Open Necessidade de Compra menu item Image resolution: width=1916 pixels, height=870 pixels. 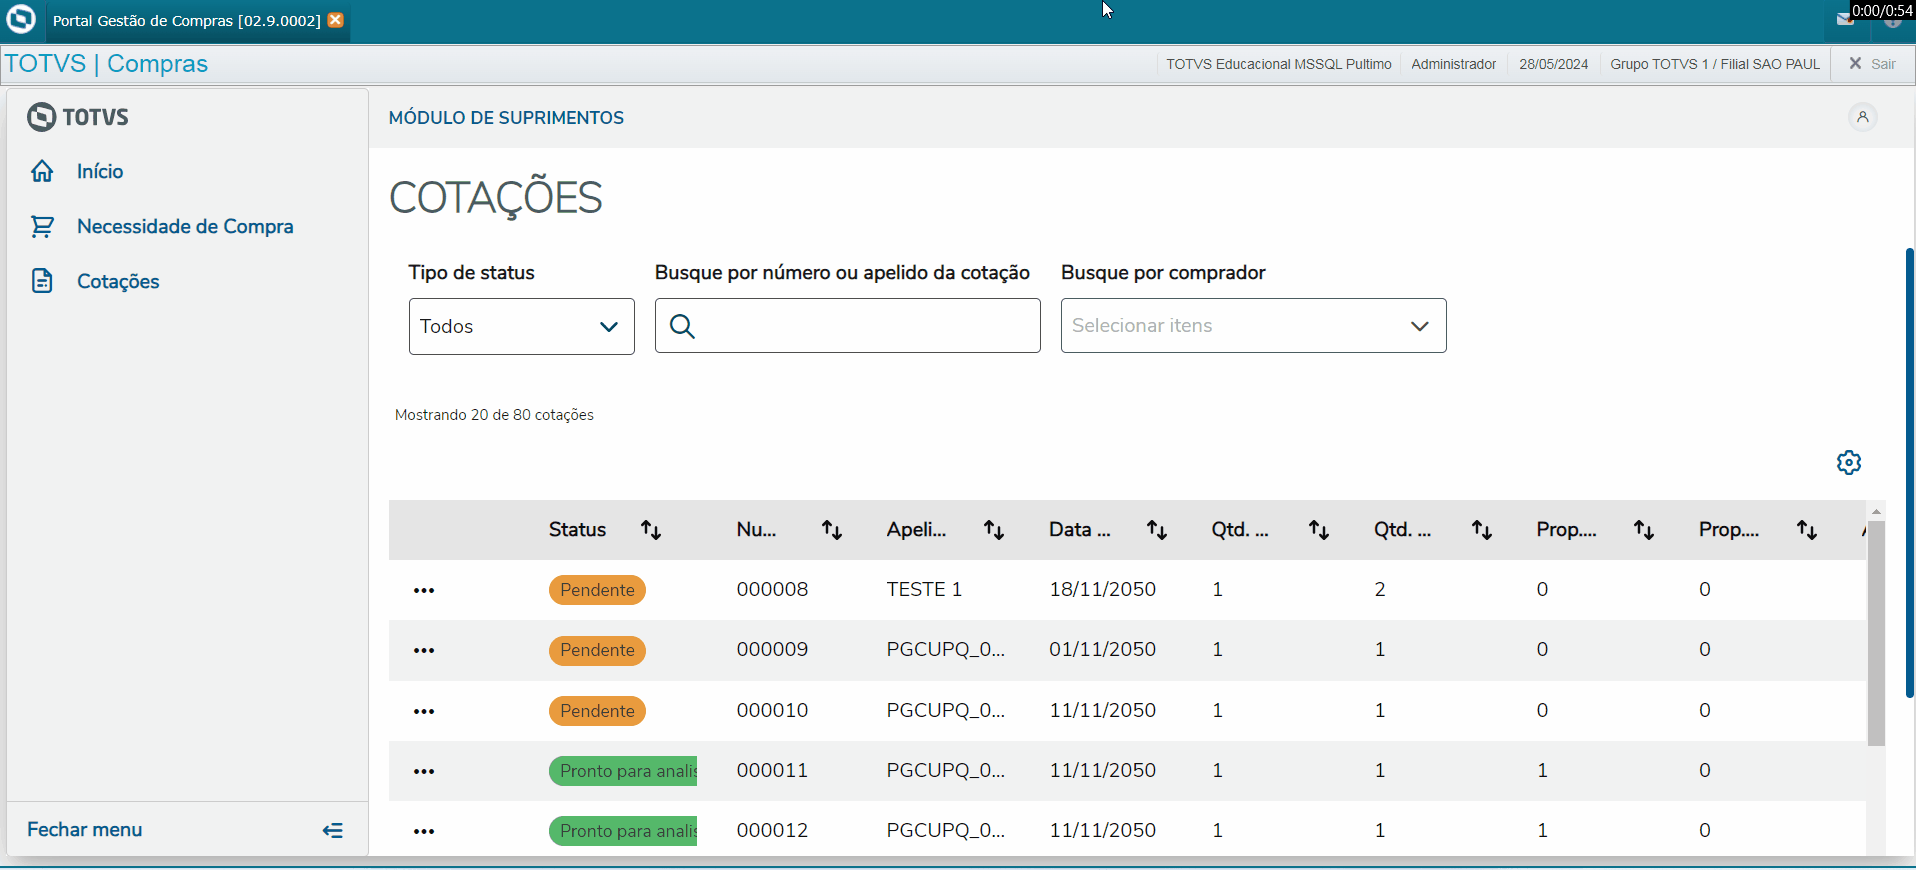click(x=185, y=227)
